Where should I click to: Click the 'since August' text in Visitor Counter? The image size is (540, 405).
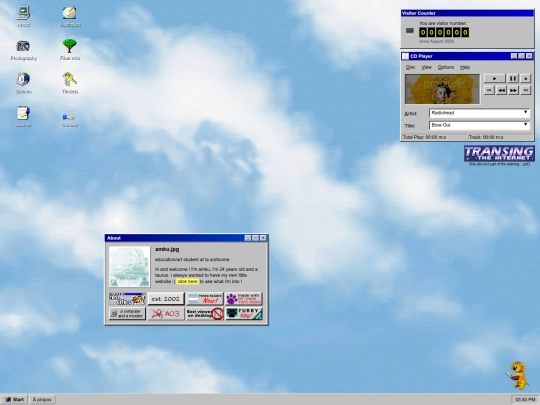click(x=436, y=41)
